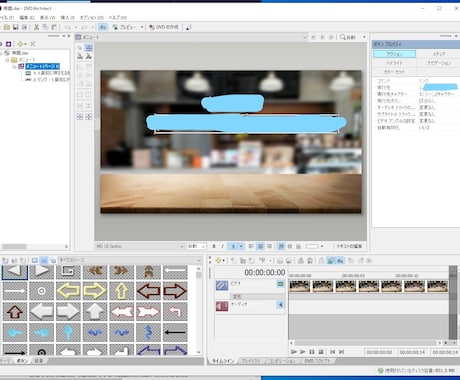The height and width of the screenshot is (380, 460).
Task: Click the video track icon
Action: coord(222,285)
